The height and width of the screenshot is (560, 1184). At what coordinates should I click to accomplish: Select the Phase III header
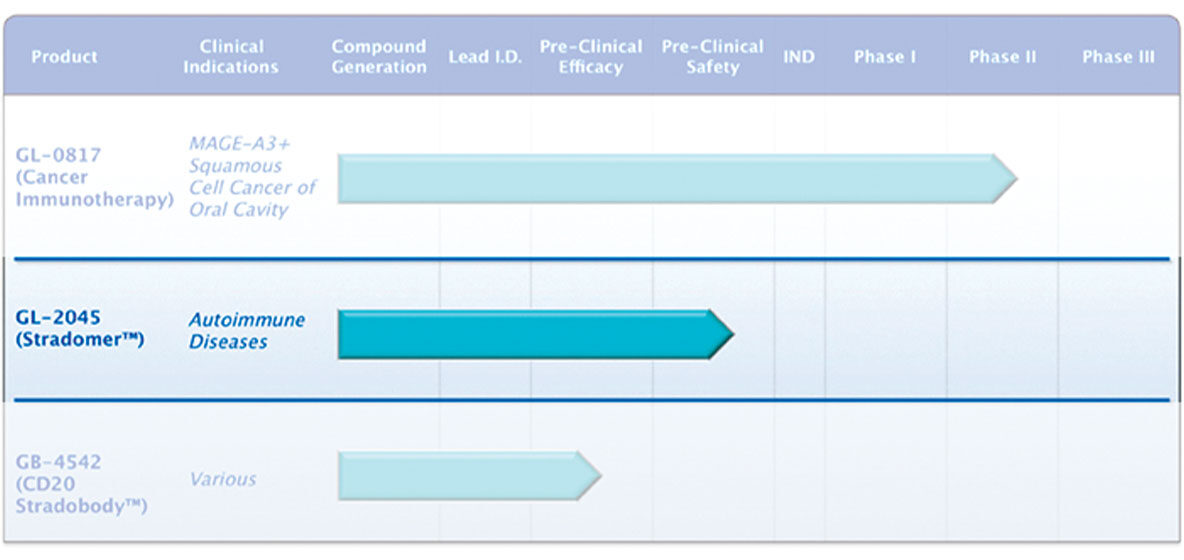click(1118, 57)
